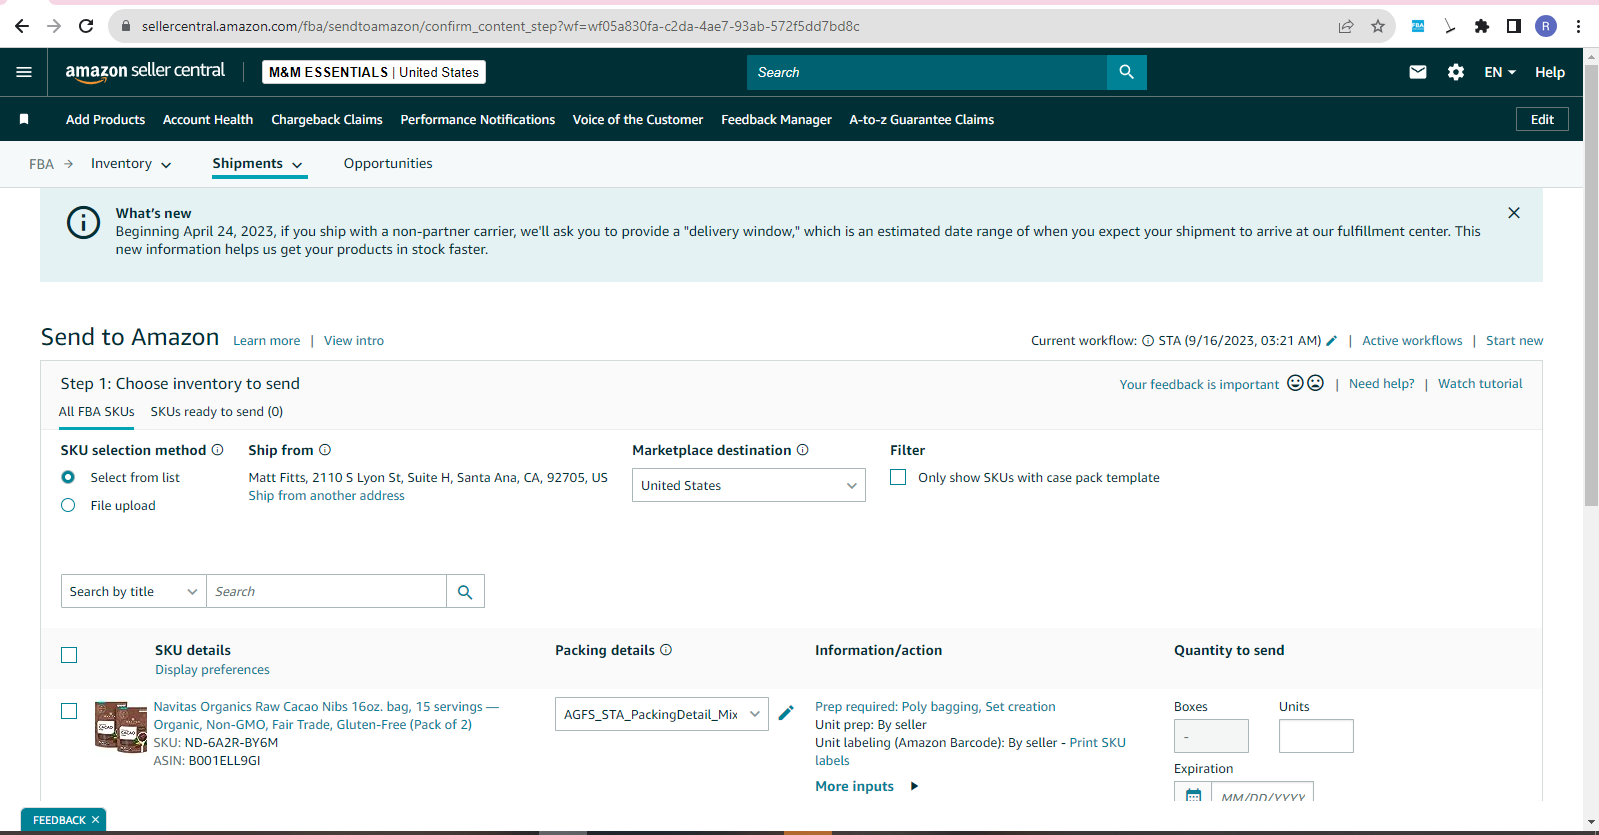The height and width of the screenshot is (835, 1599).
Task: Open the Marketplace destination United States dropdown
Action: pos(749,485)
